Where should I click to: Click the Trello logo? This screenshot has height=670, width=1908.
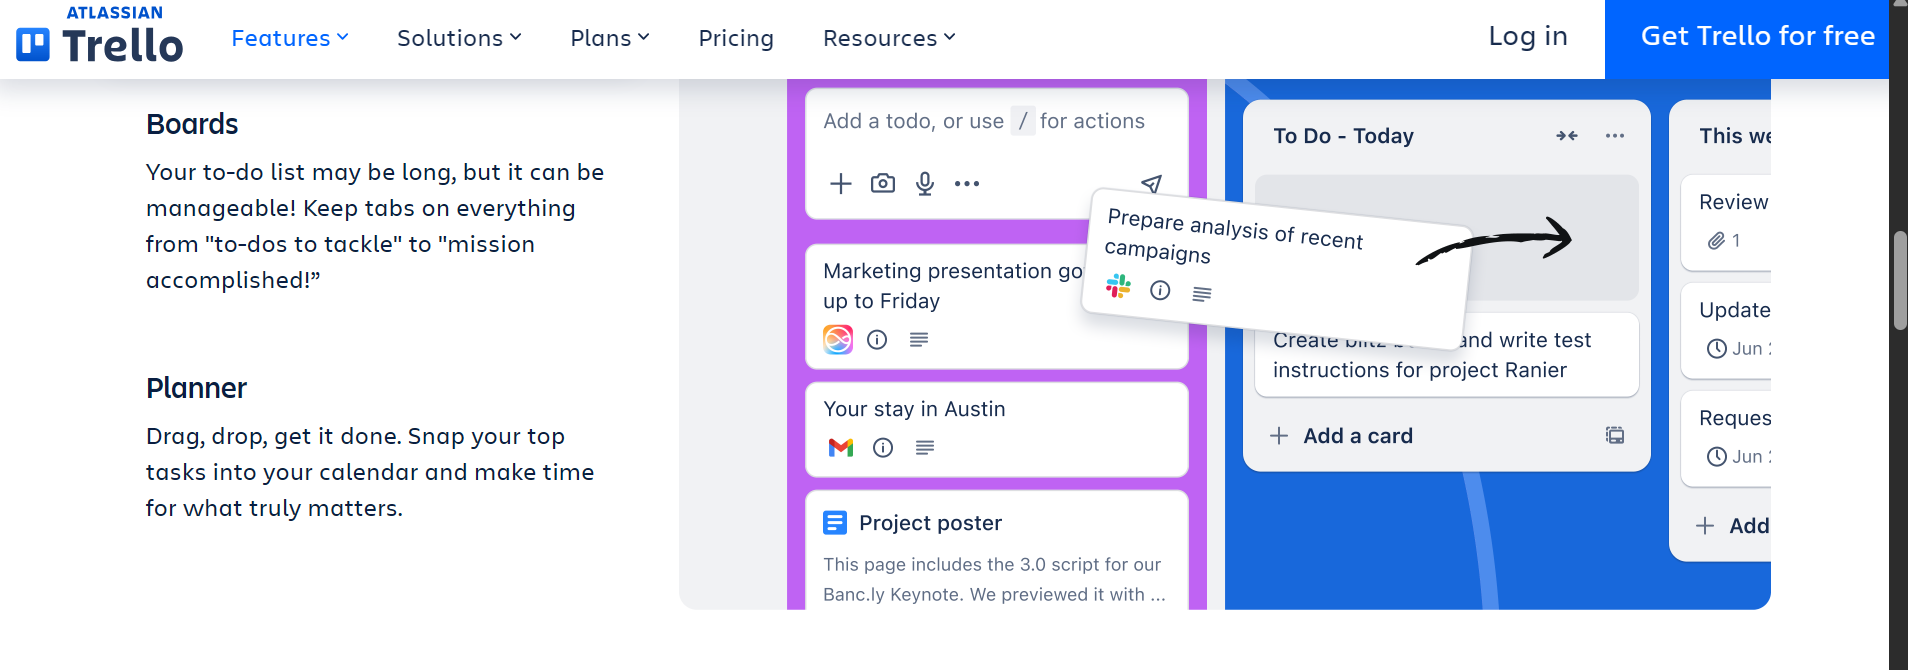[100, 38]
